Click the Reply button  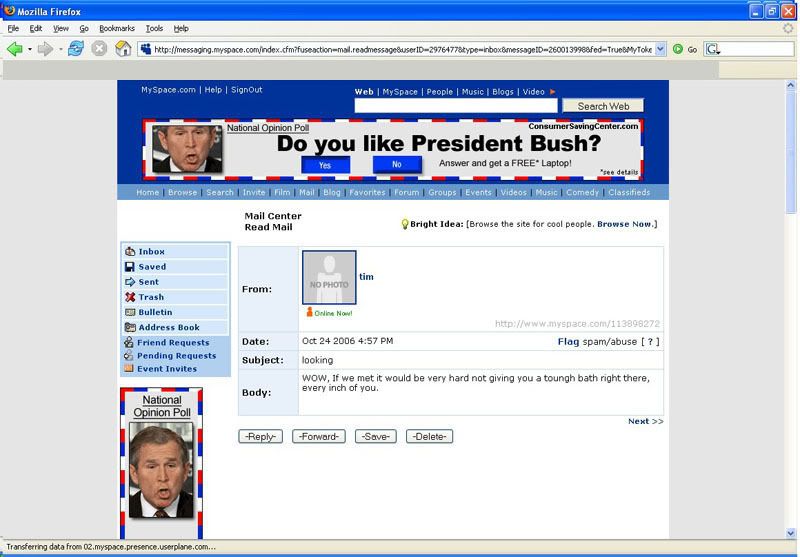[x=260, y=437]
